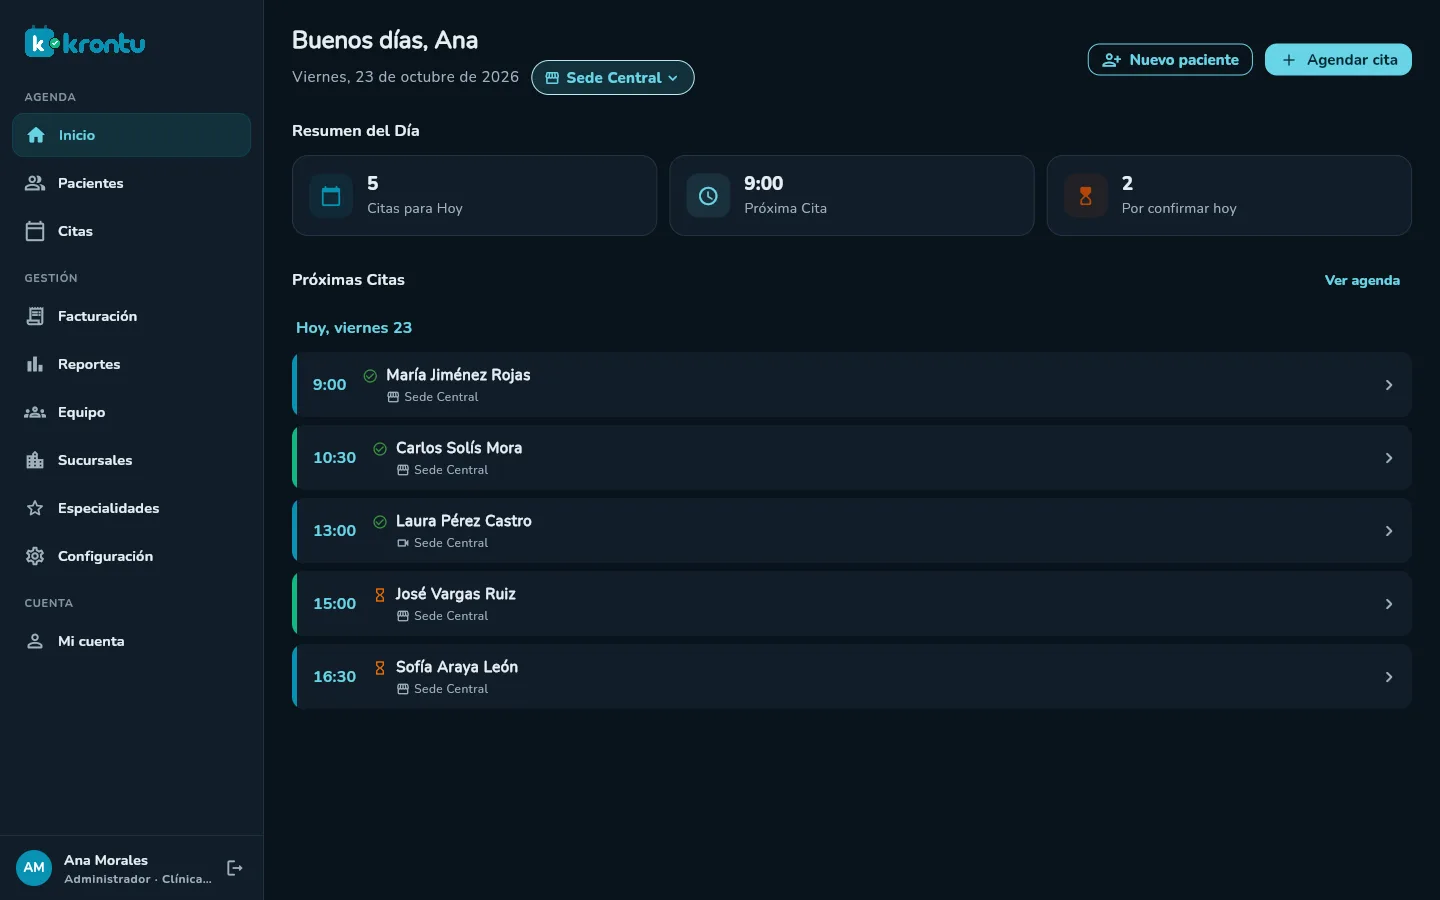Open the Sede Central location dropdown

[x=613, y=78]
